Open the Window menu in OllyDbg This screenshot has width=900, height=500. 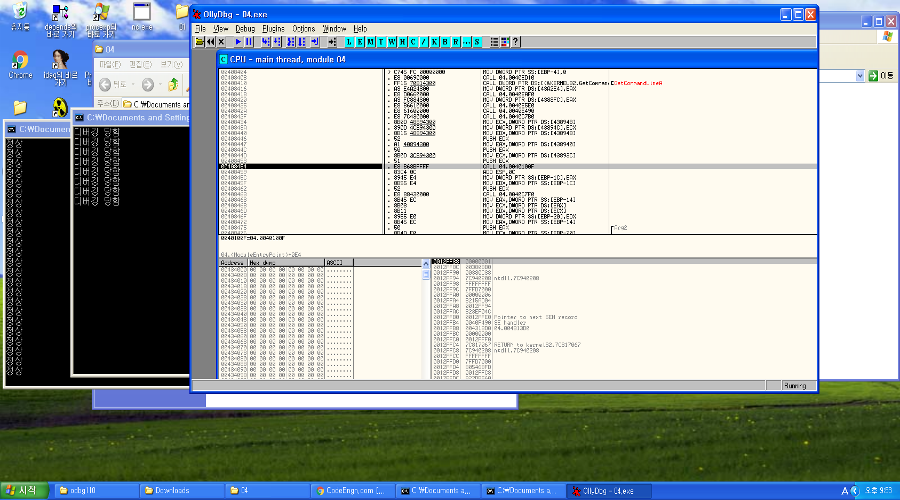(x=334, y=29)
